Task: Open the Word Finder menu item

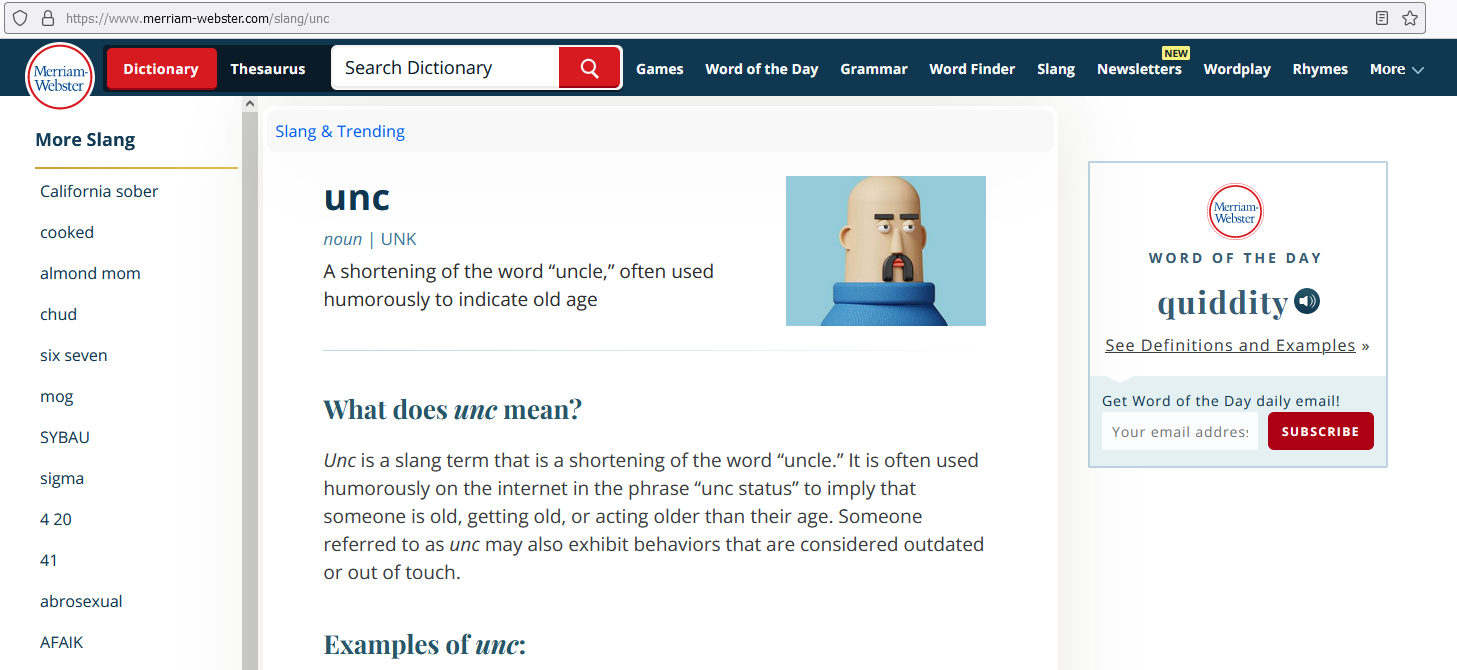Action: 972,69
